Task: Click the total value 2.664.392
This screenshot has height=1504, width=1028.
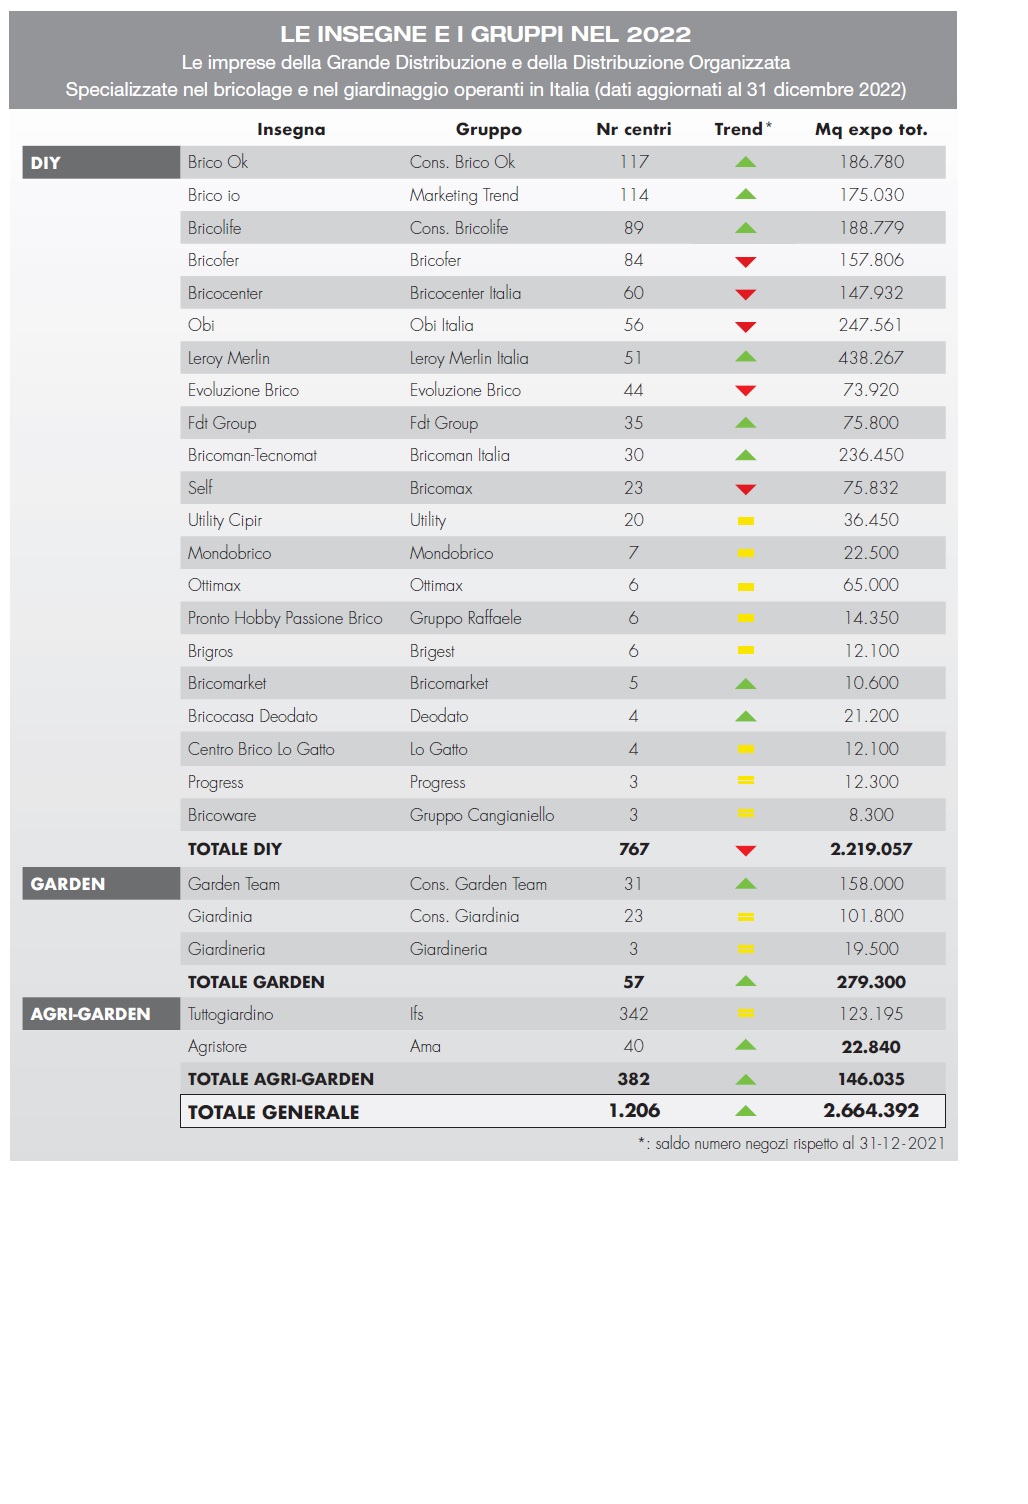Action: coord(871,1111)
